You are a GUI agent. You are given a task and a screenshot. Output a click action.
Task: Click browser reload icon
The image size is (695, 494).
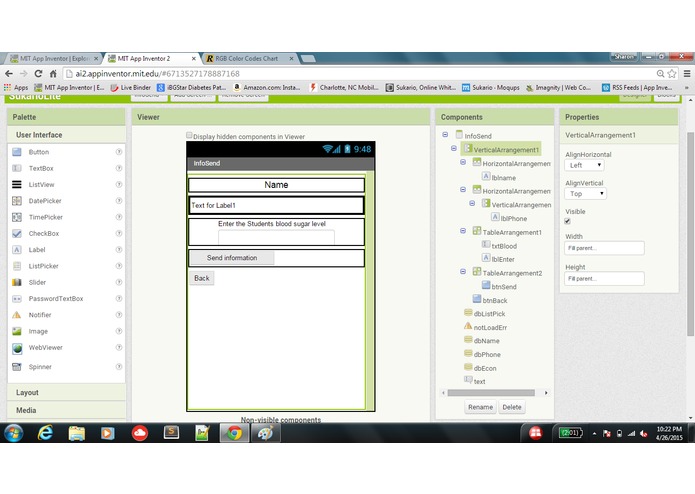38,74
